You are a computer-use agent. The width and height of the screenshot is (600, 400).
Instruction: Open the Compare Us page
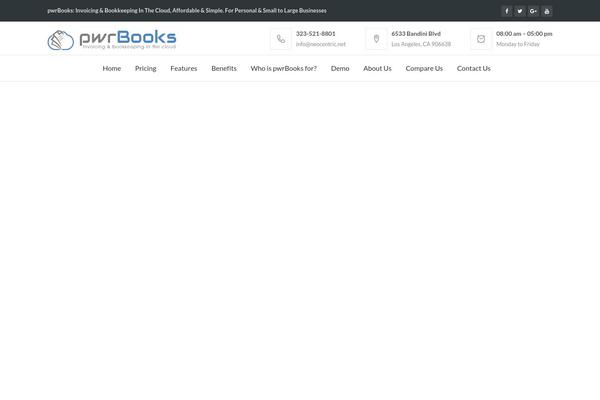pyautogui.click(x=424, y=68)
